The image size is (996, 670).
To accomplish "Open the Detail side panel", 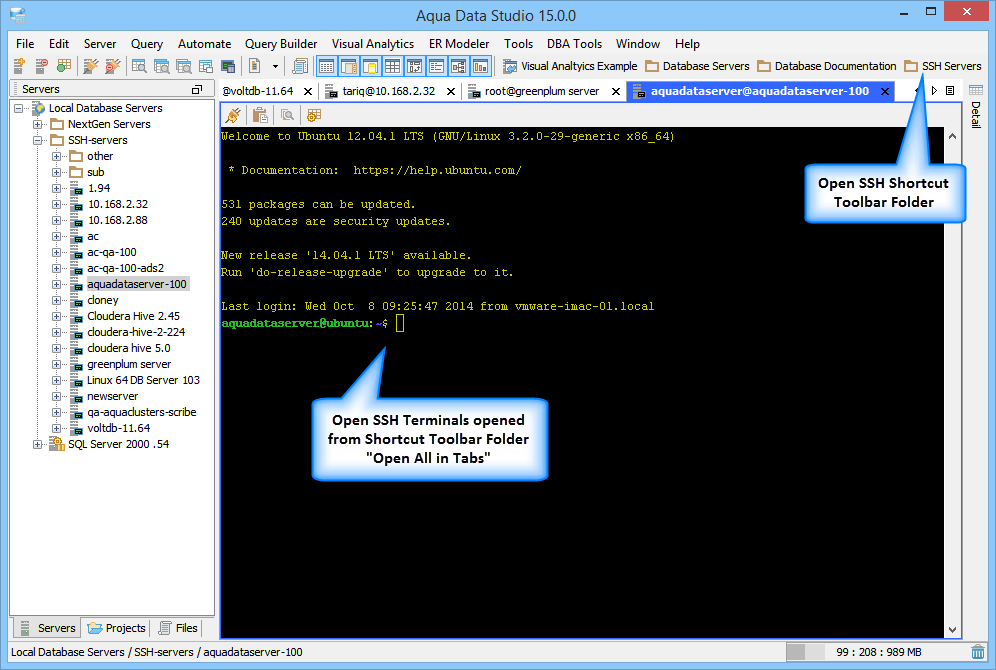I will (976, 105).
